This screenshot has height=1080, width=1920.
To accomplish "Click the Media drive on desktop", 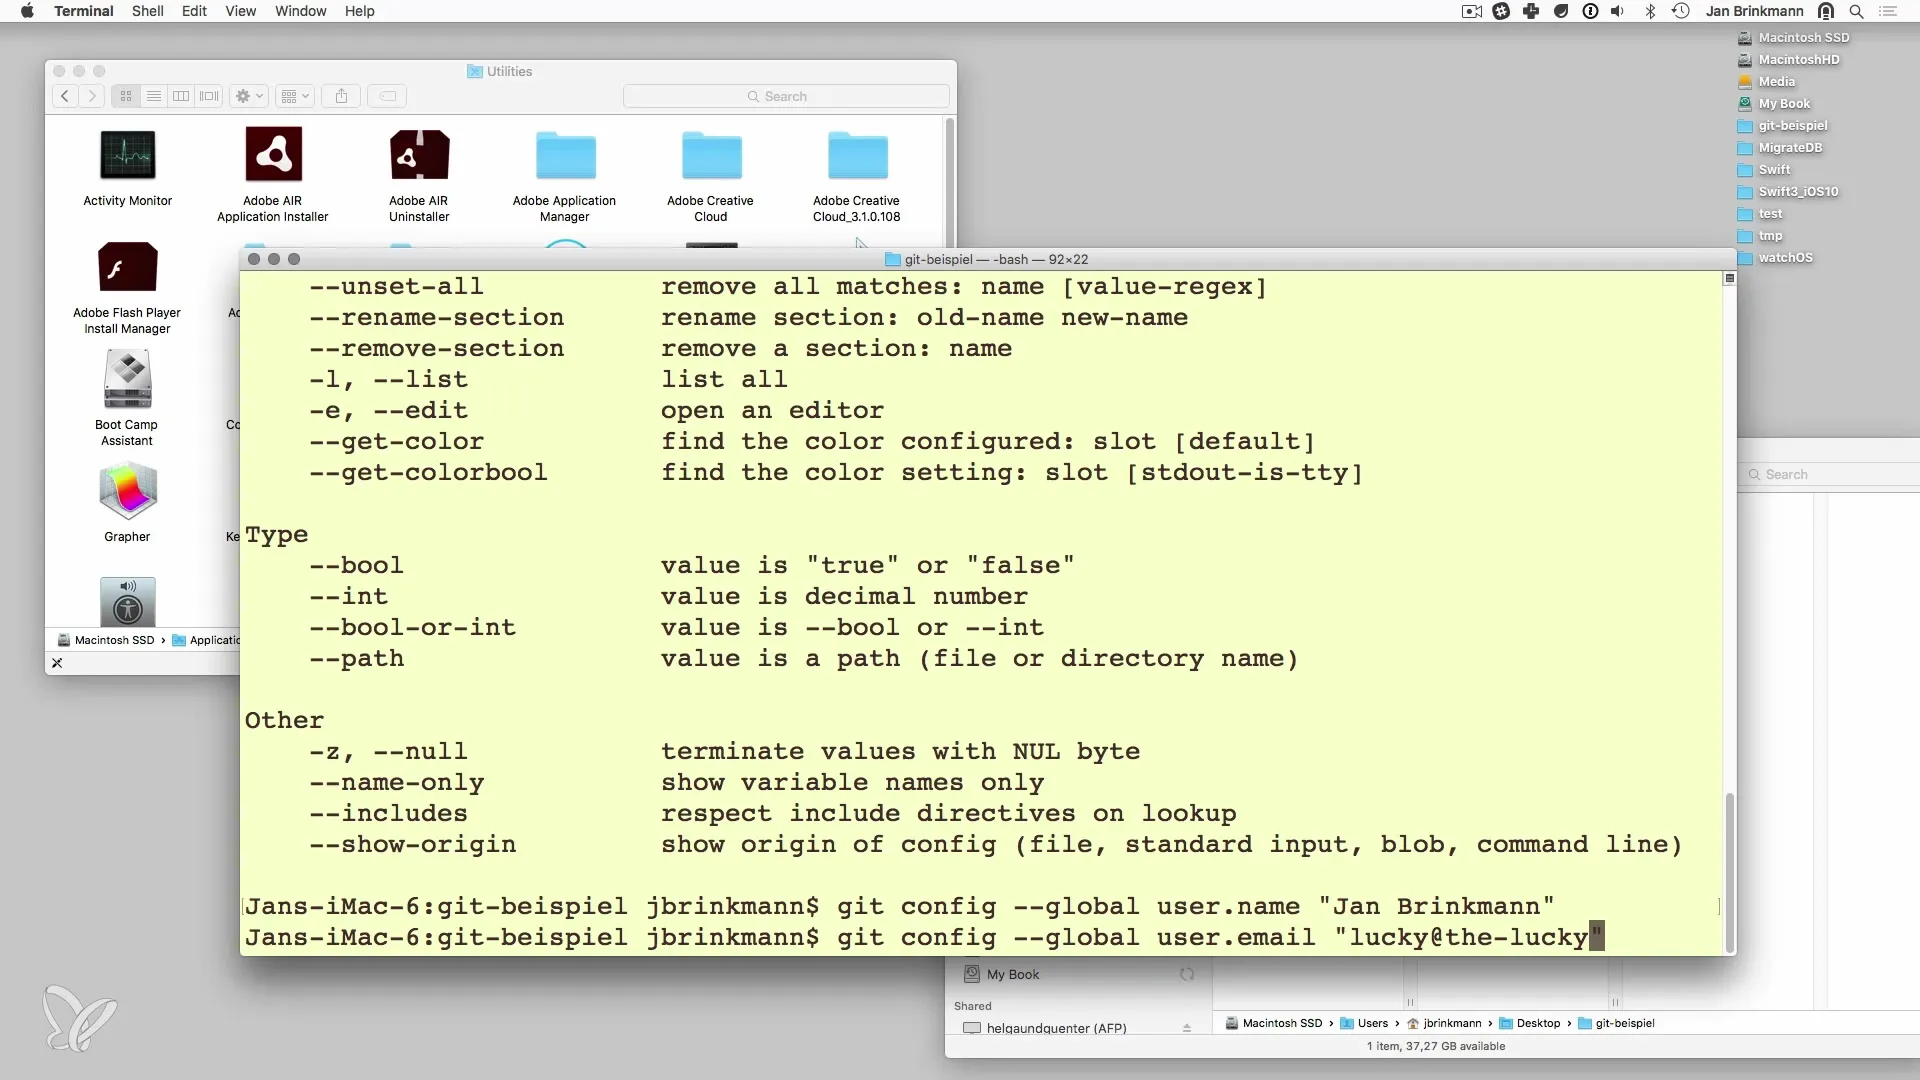I will (x=1766, y=82).
